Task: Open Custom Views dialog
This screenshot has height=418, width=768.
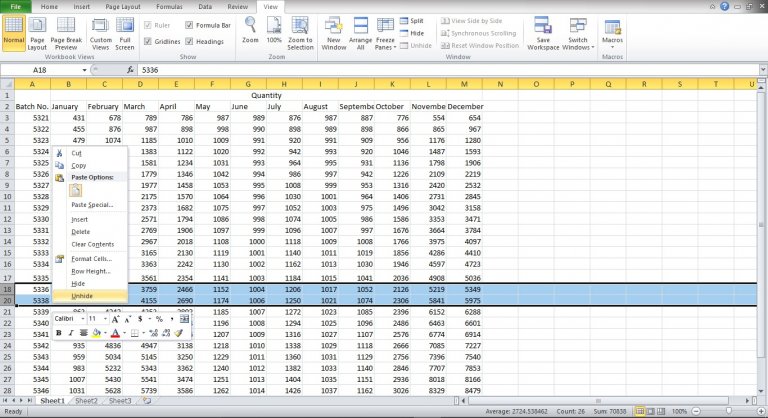Action: click(x=100, y=33)
